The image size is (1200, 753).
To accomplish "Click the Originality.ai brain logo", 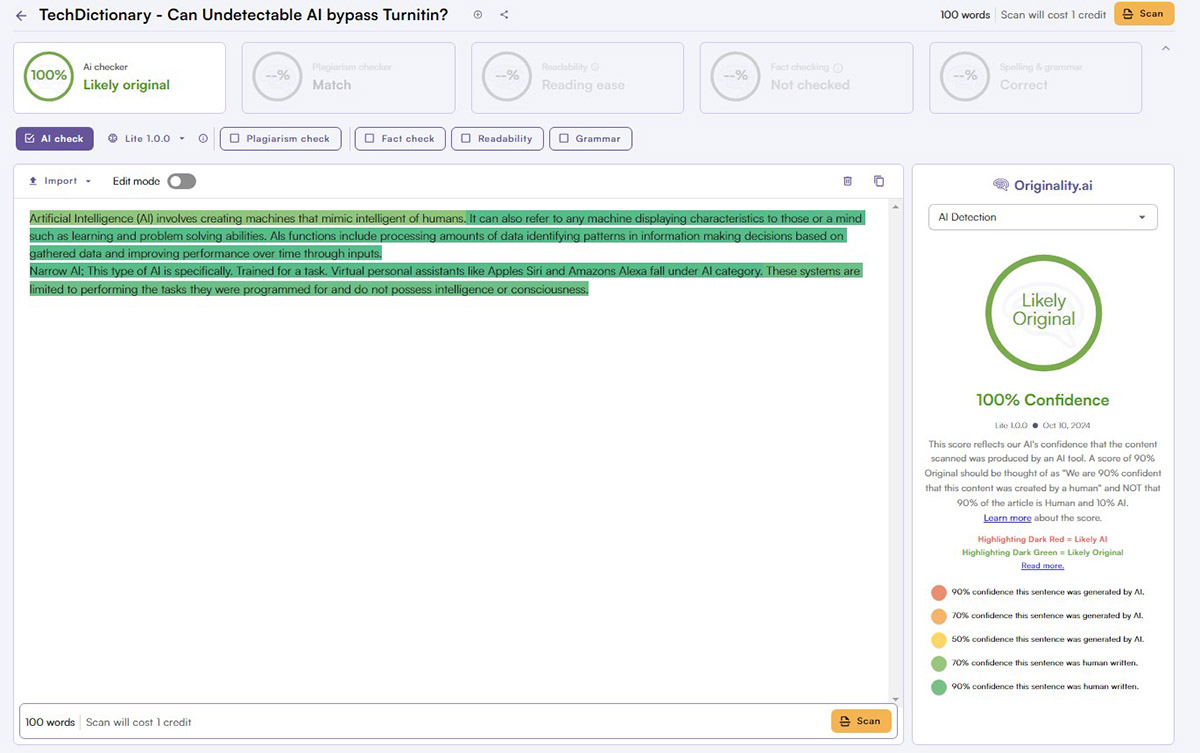I will (1000, 184).
